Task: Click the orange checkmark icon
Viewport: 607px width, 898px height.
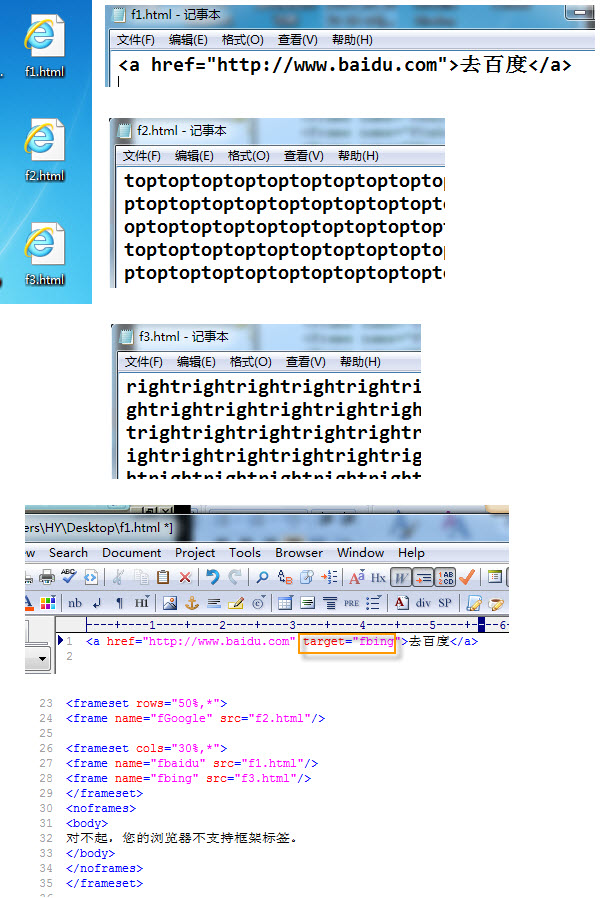Action: pyautogui.click(x=467, y=577)
